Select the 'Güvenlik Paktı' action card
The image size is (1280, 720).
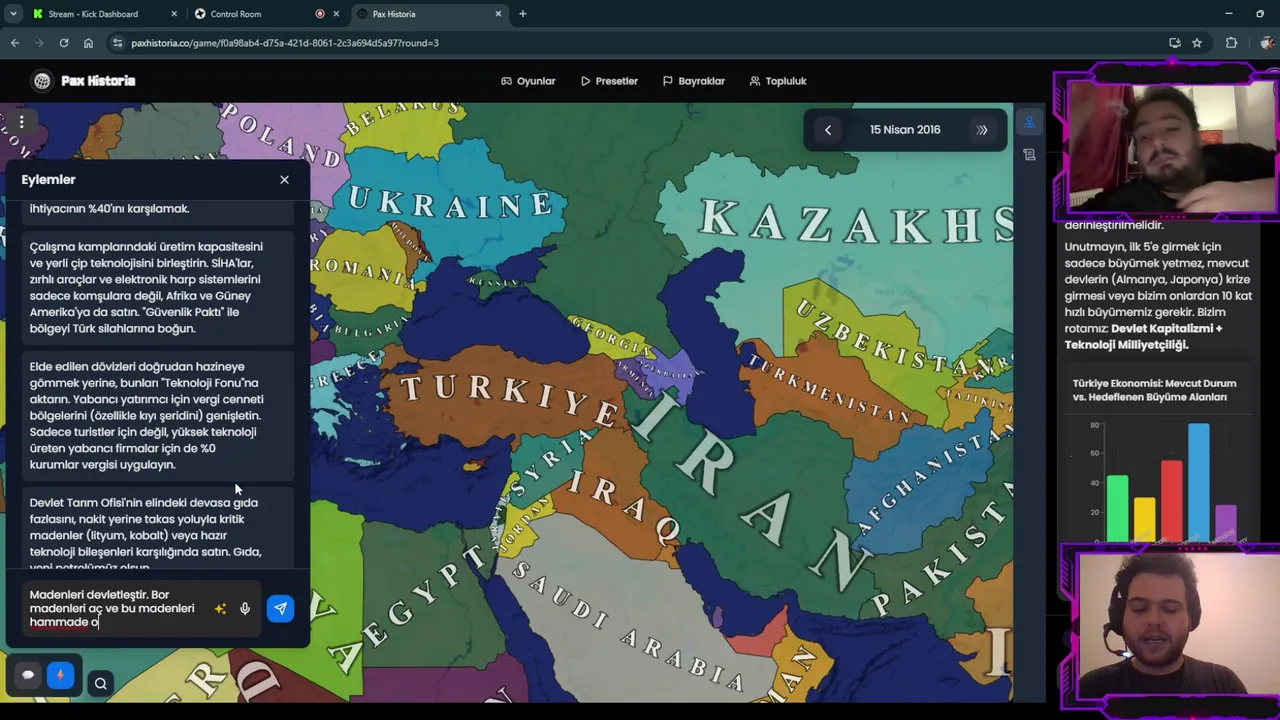coord(158,287)
